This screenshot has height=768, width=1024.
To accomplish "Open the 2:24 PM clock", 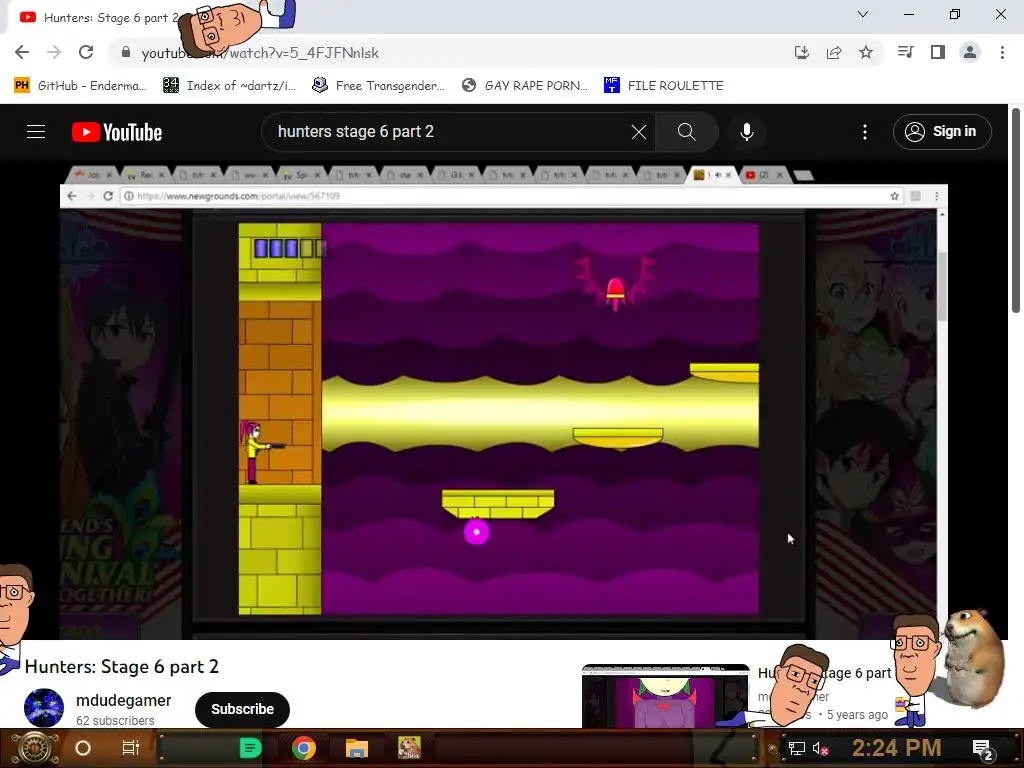I will (896, 748).
